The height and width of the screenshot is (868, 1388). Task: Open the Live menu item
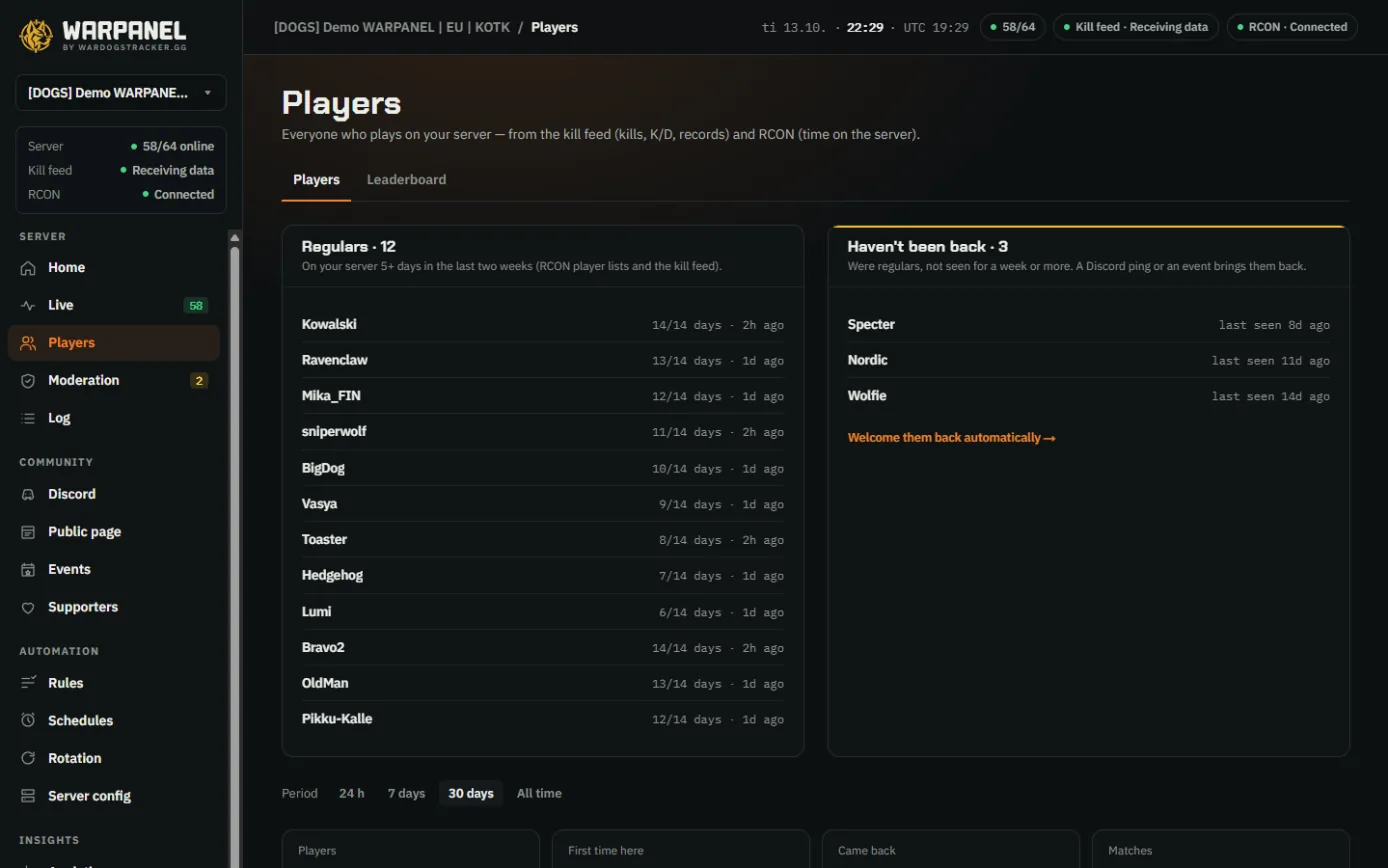[114, 305]
